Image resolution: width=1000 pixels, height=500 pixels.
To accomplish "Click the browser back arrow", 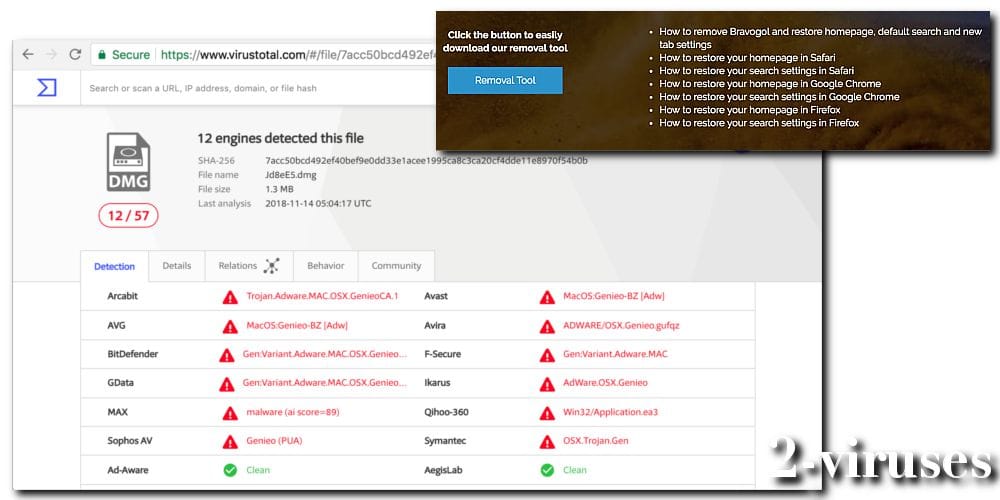I will (27, 55).
